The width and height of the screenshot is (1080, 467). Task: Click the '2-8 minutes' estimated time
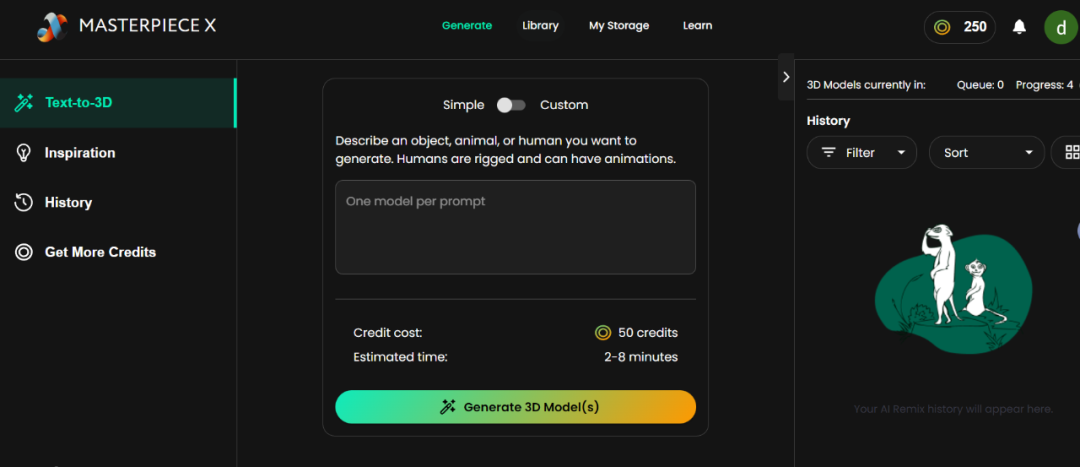click(x=641, y=357)
